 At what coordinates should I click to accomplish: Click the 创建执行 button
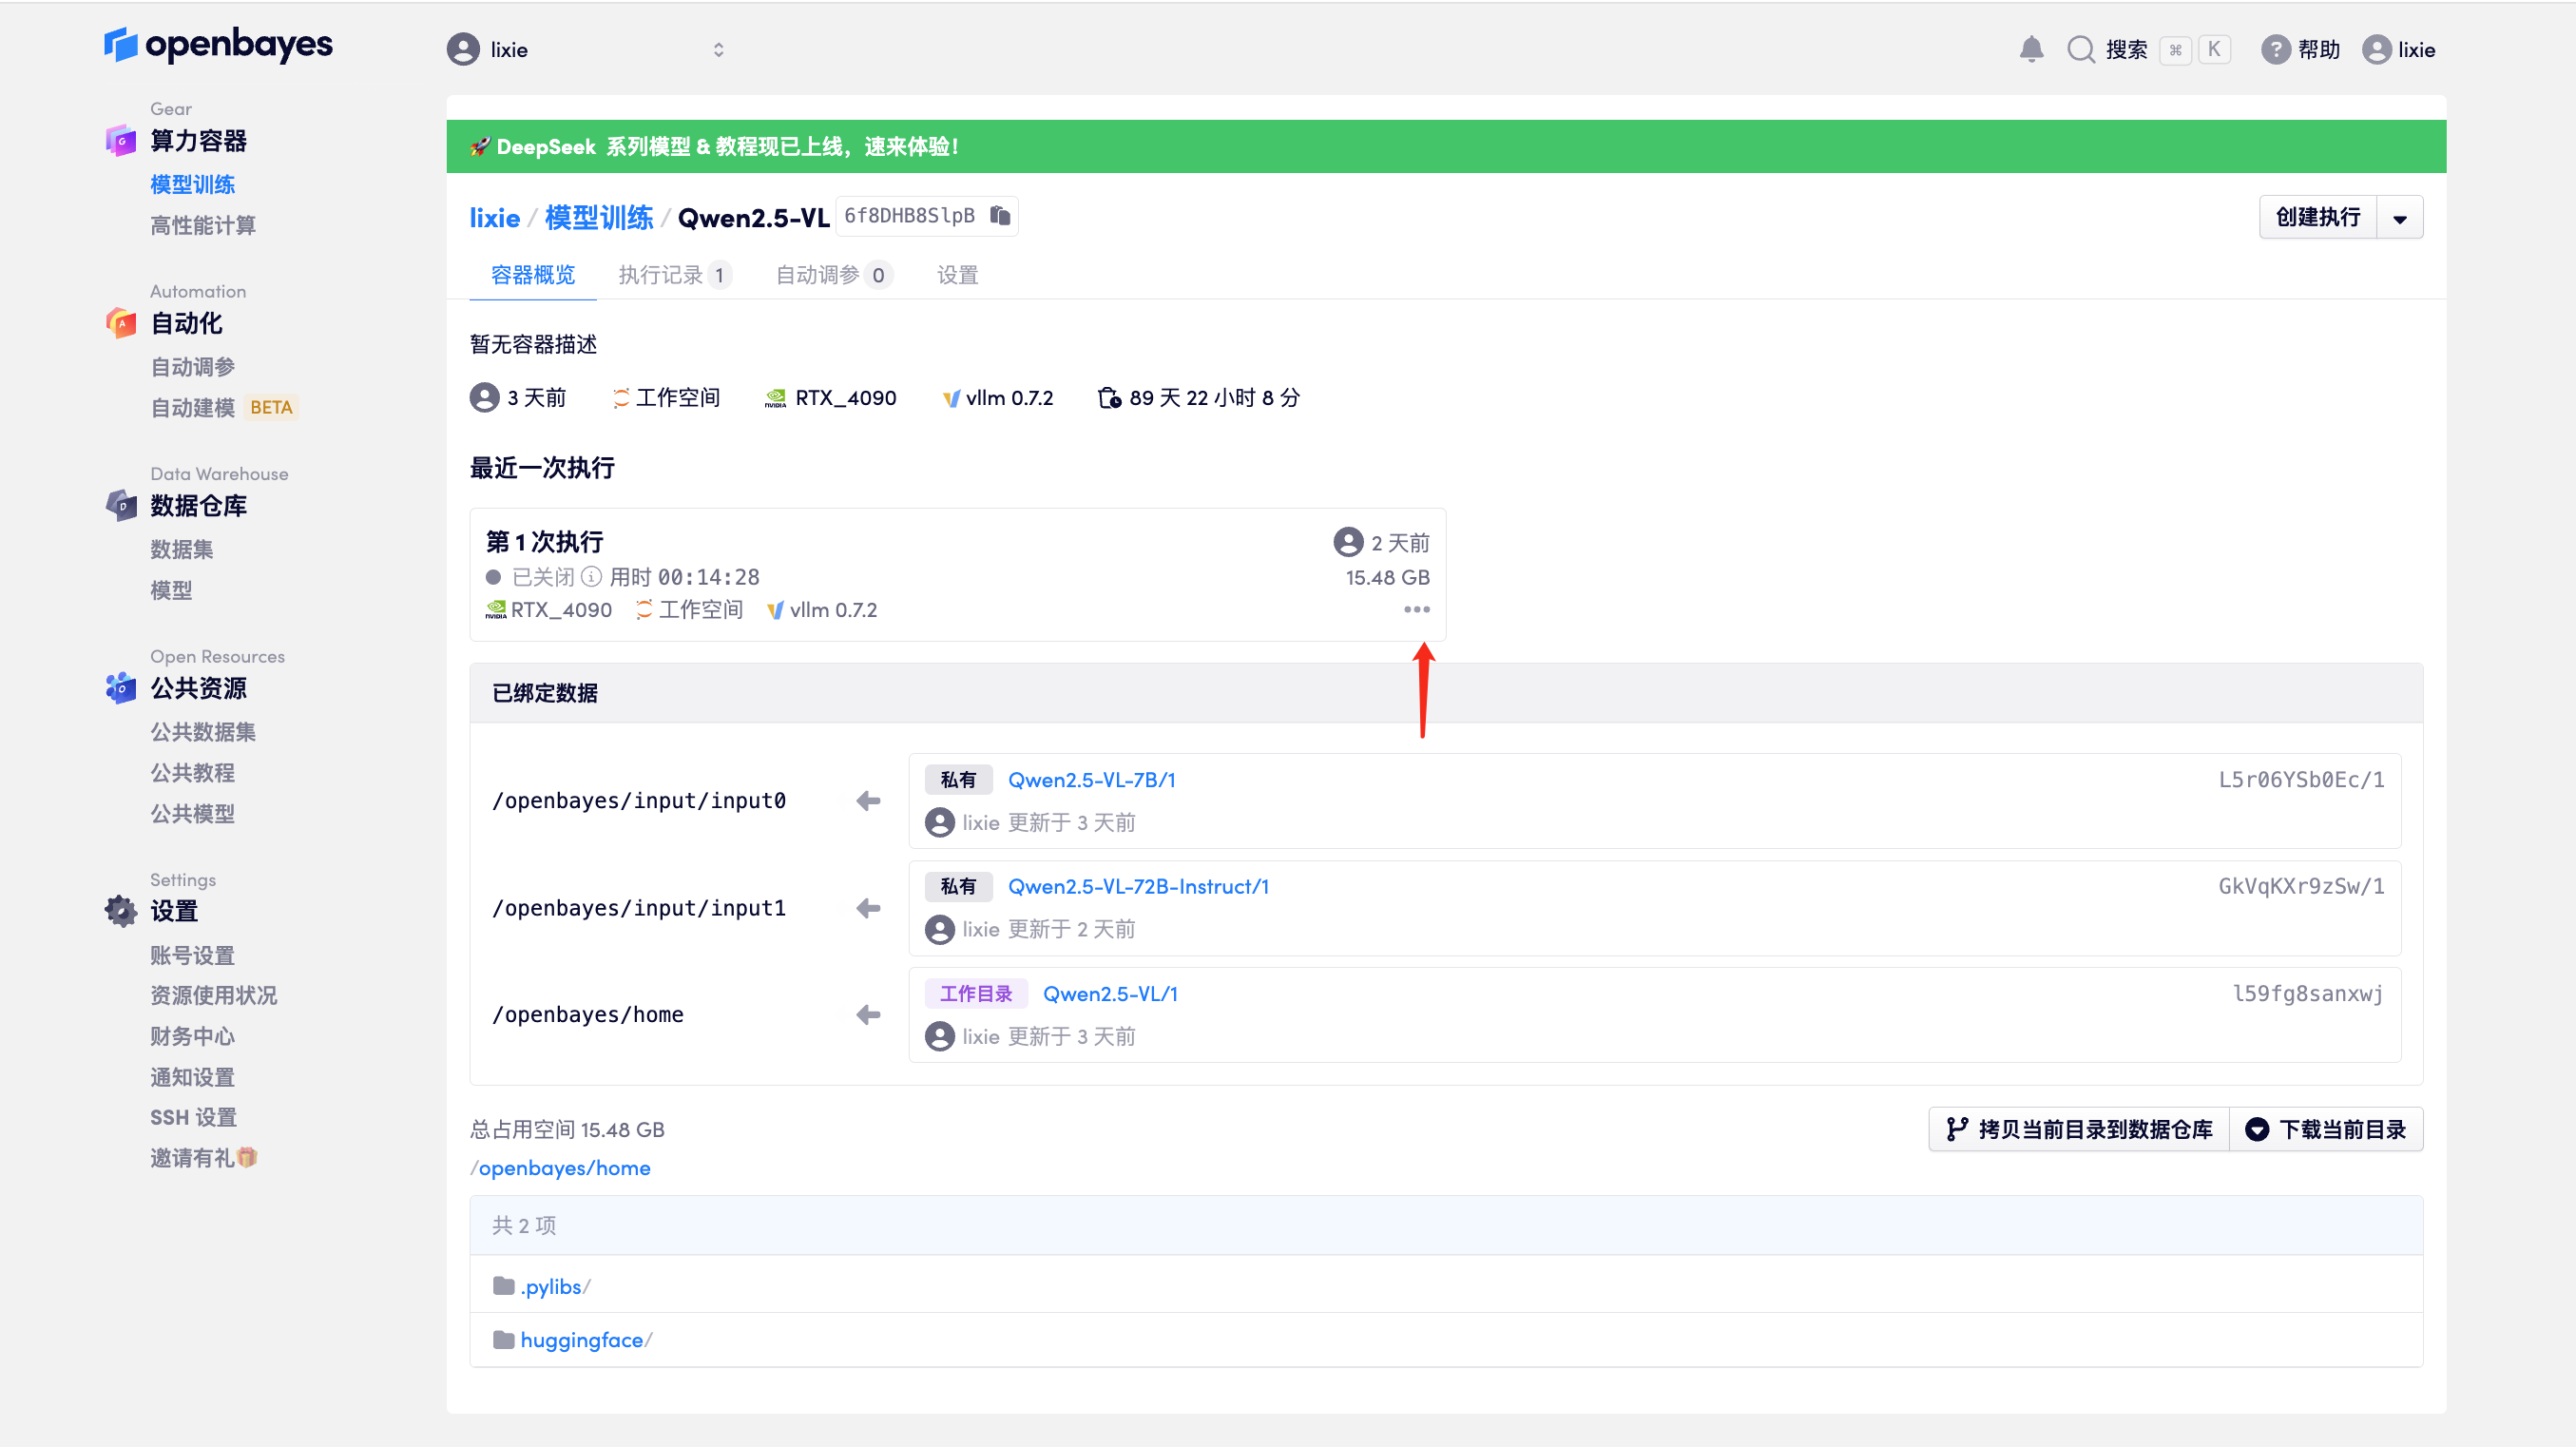[2318, 218]
